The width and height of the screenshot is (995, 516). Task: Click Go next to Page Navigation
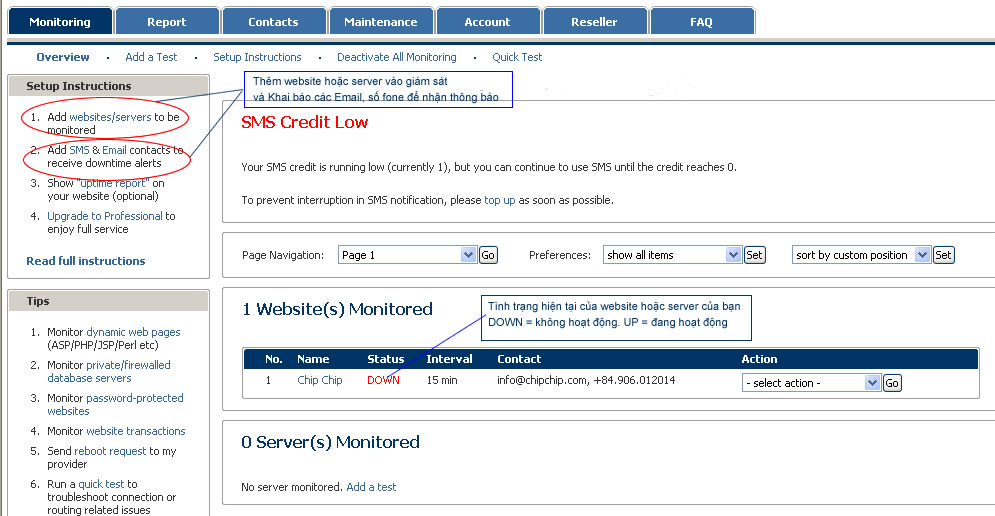coord(488,255)
